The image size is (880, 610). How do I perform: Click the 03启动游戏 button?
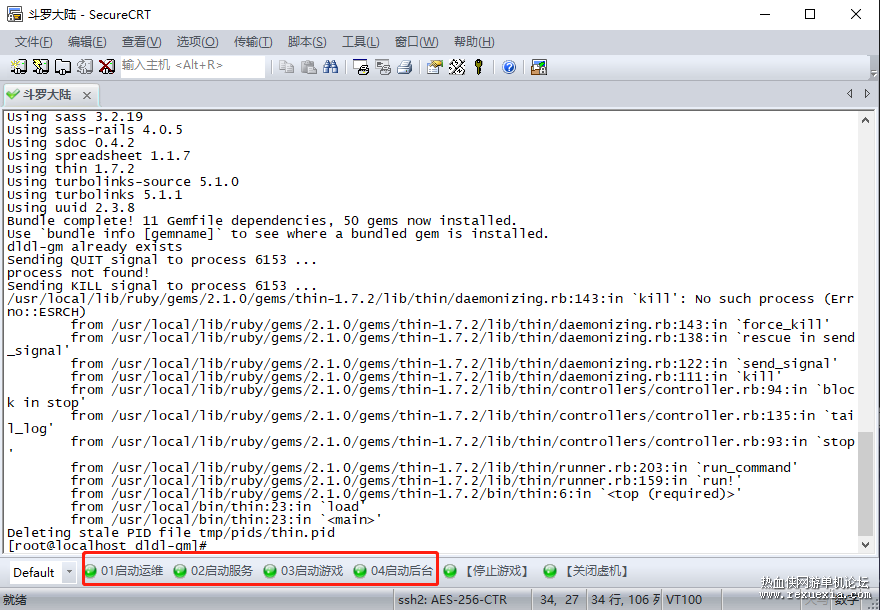(x=303, y=571)
